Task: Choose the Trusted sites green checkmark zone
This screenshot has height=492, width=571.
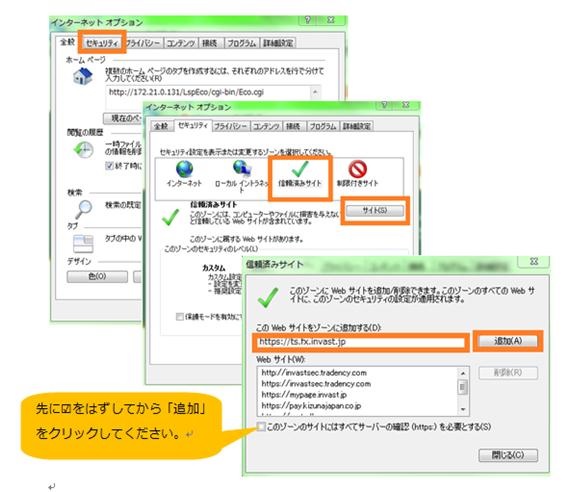Action: [x=300, y=169]
